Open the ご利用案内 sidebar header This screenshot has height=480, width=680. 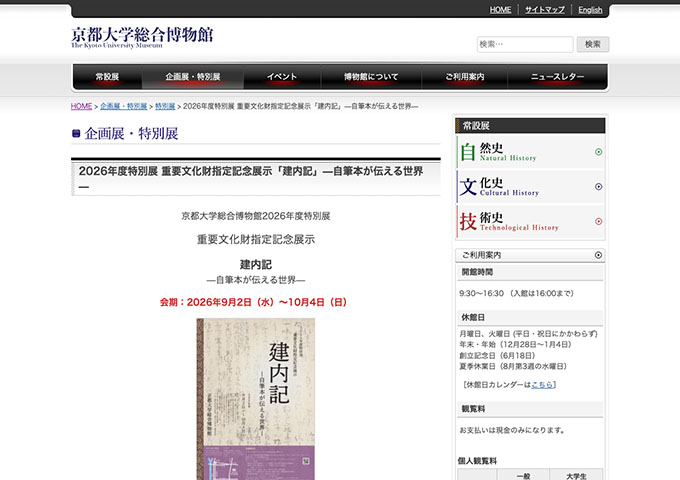tap(530, 255)
